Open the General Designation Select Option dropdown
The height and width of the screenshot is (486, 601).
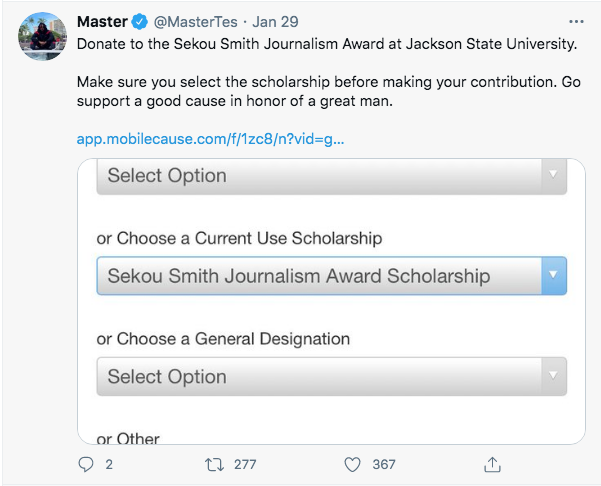tap(318, 377)
